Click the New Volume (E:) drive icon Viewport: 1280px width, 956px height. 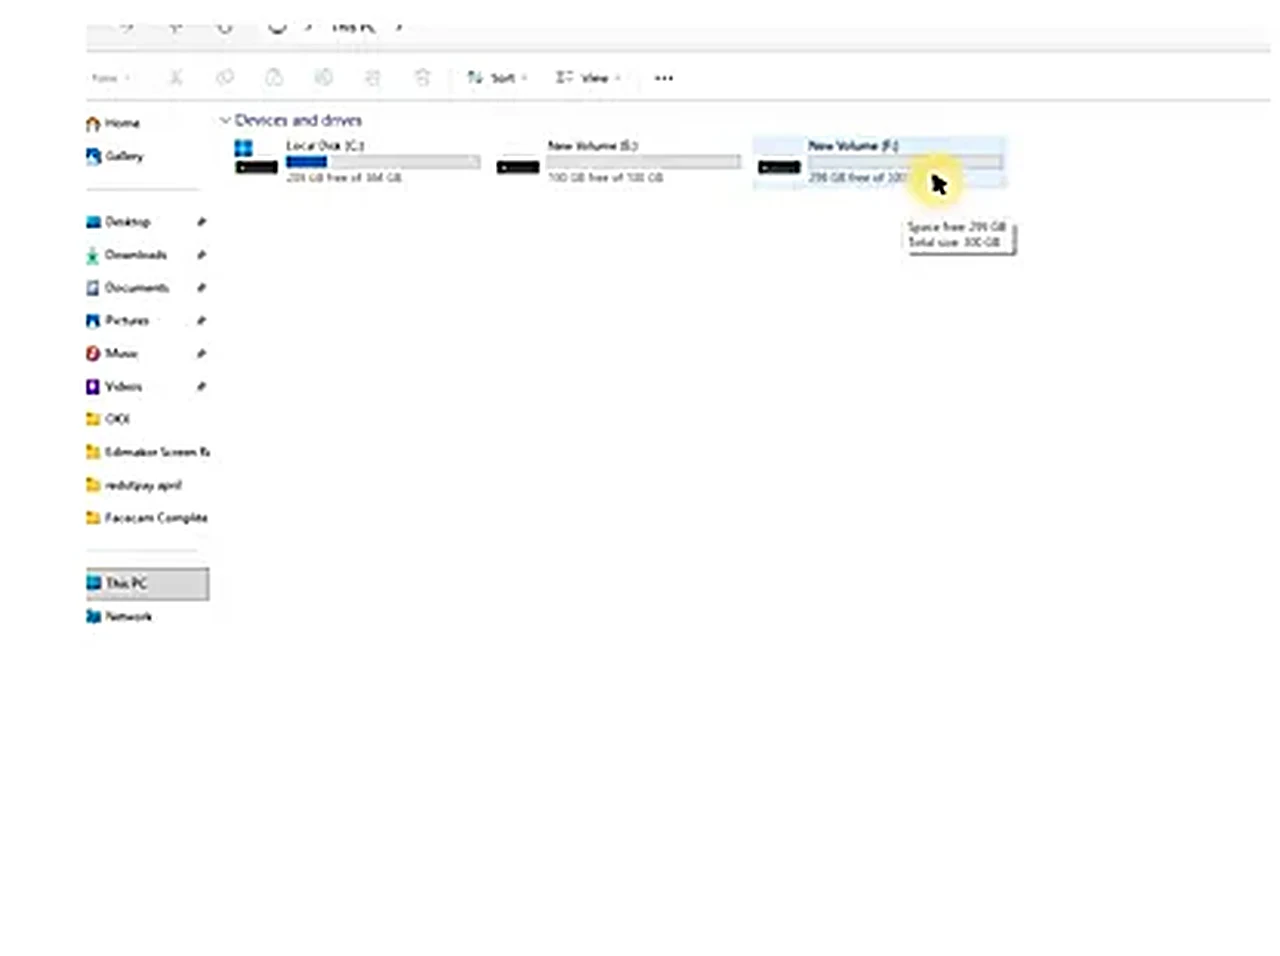518,166
